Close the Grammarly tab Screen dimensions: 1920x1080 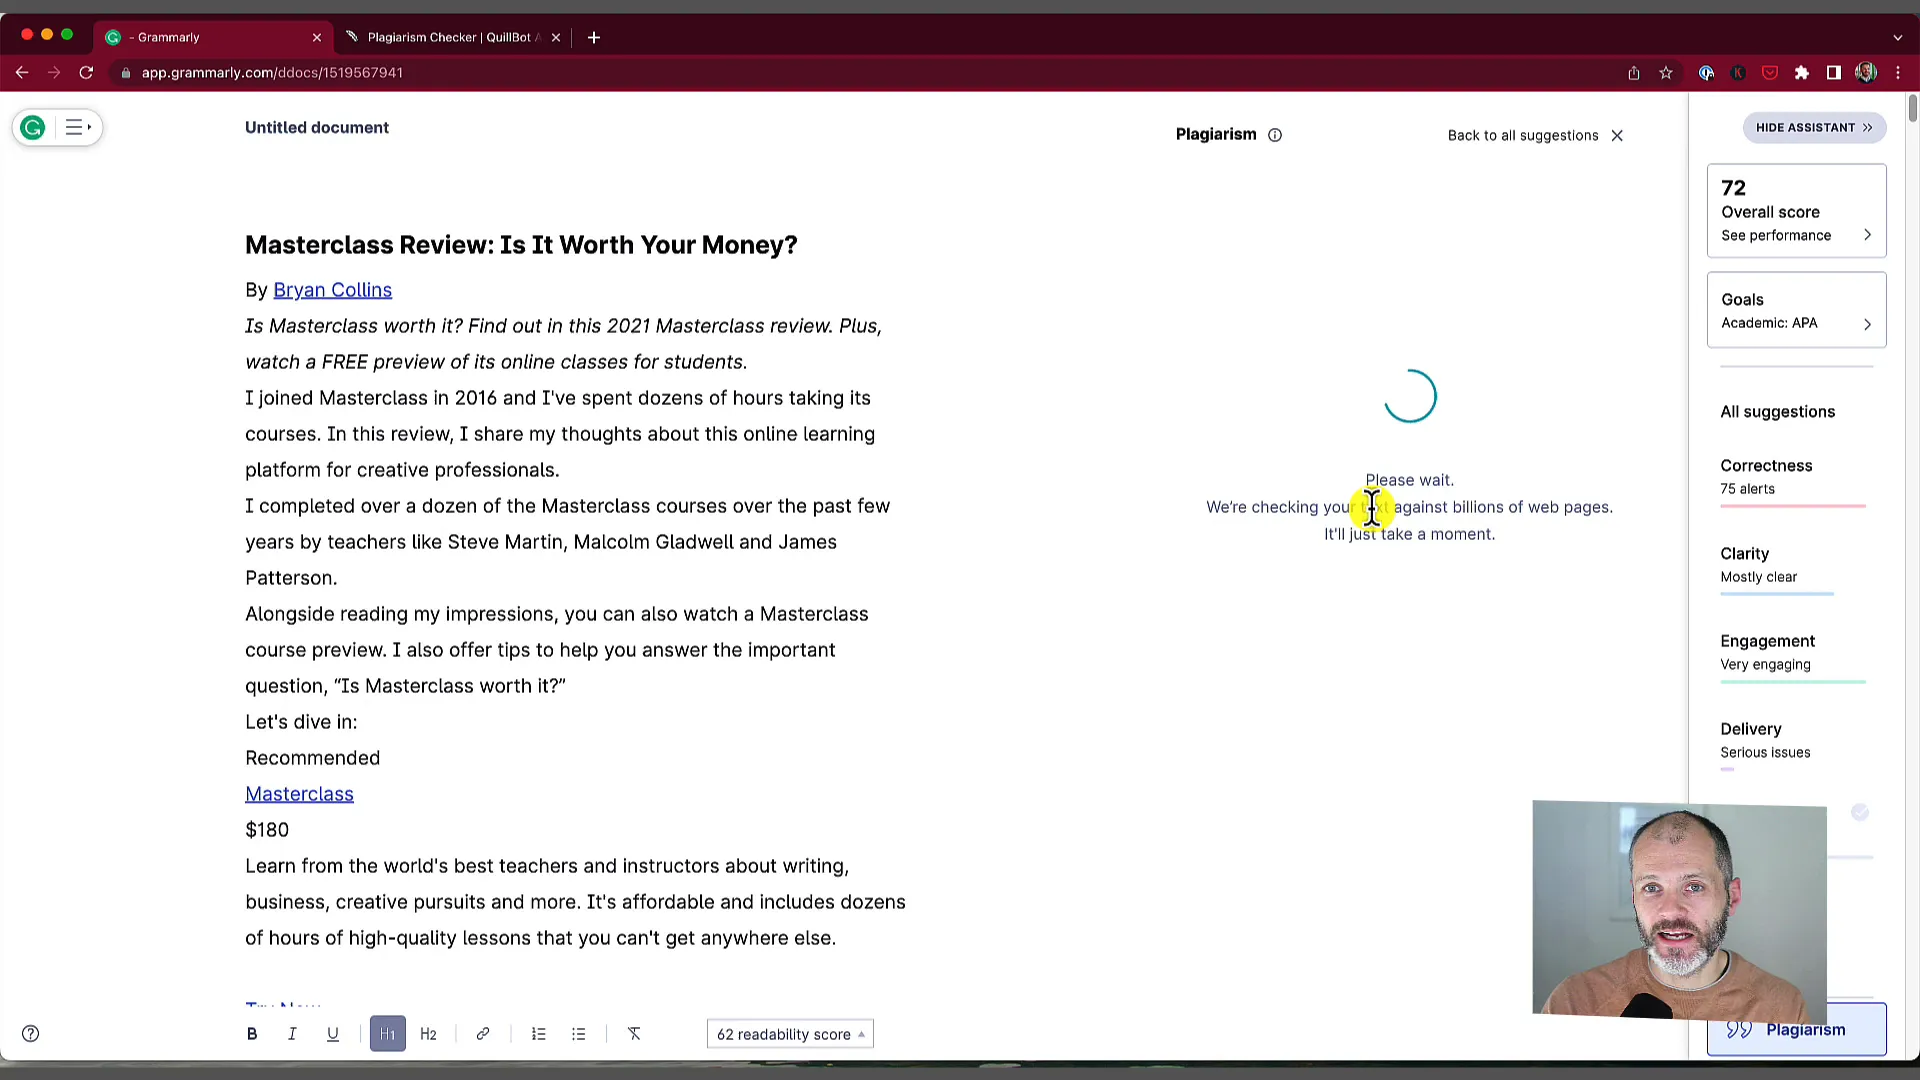tap(317, 37)
